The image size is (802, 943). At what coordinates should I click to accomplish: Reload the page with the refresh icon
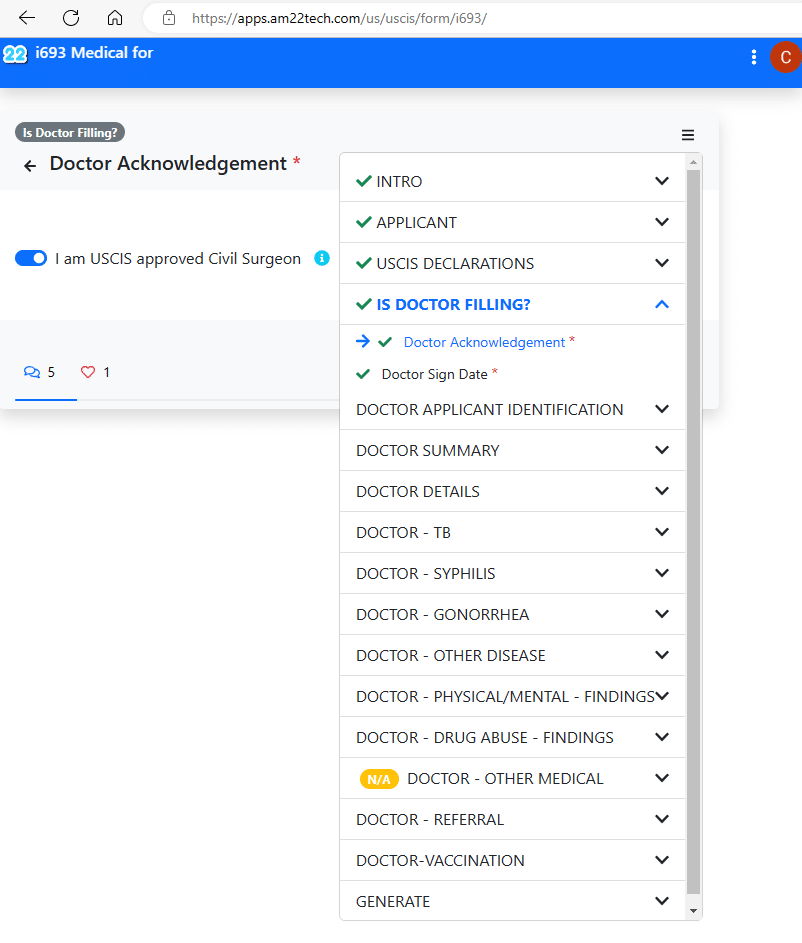(x=71, y=18)
